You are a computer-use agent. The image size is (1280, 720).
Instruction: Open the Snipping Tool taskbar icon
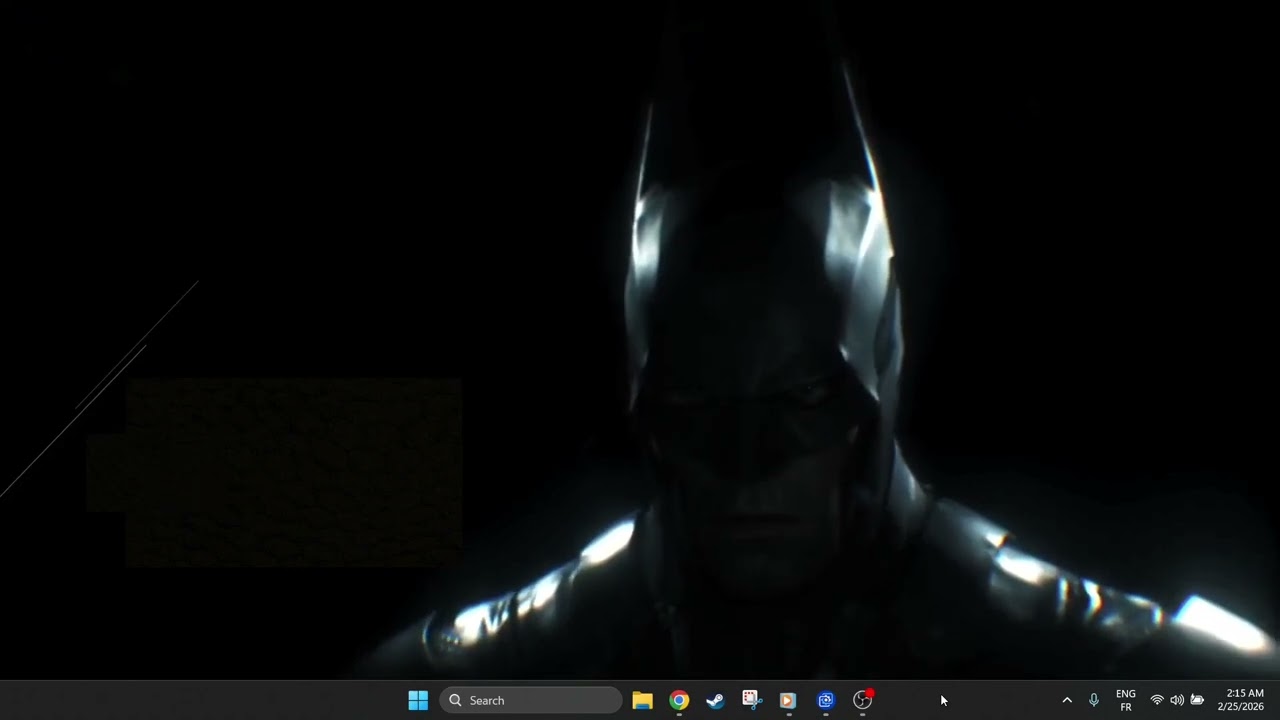(x=752, y=700)
